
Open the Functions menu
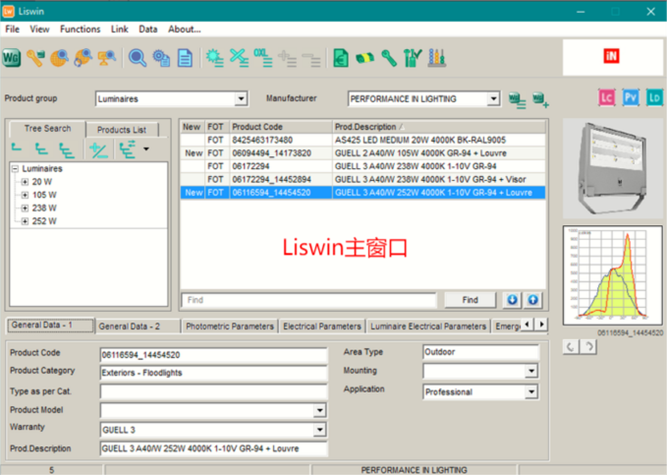click(80, 29)
